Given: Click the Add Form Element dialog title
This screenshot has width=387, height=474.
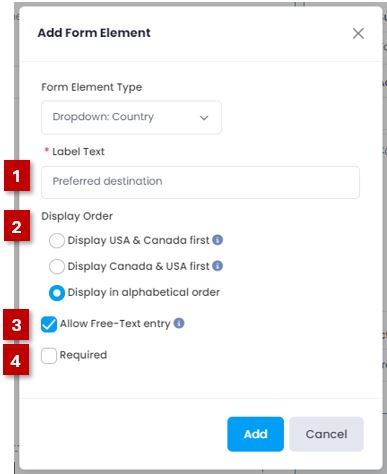Looking at the screenshot, I should point(94,33).
